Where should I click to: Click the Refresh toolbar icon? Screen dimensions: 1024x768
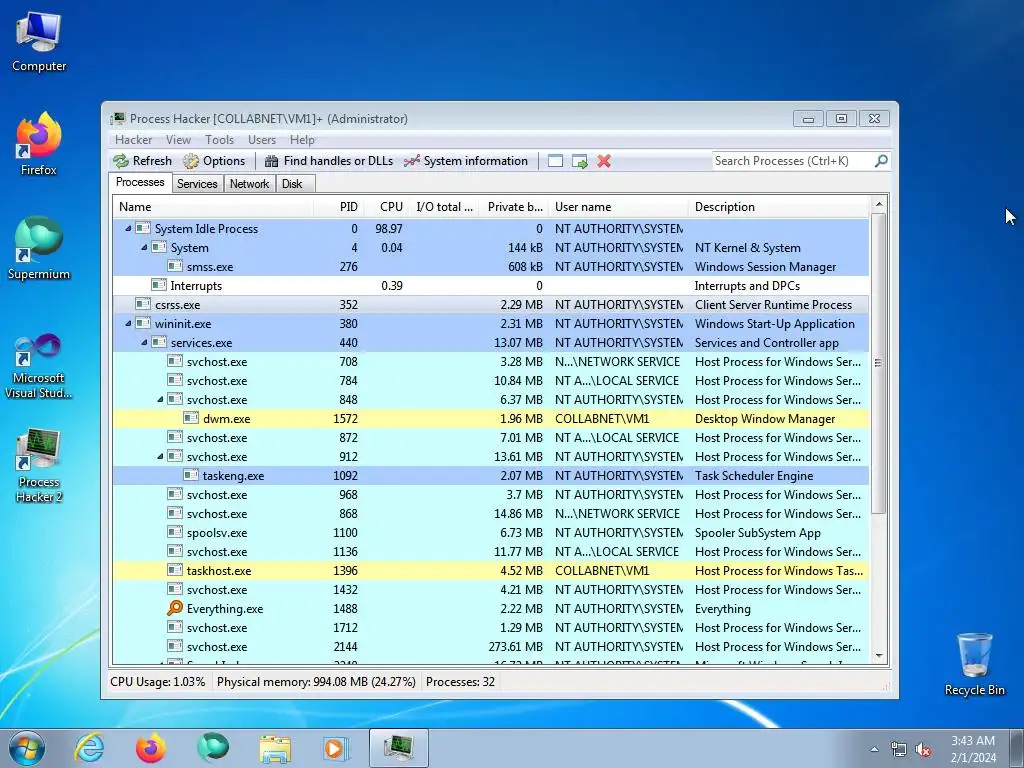pos(121,161)
